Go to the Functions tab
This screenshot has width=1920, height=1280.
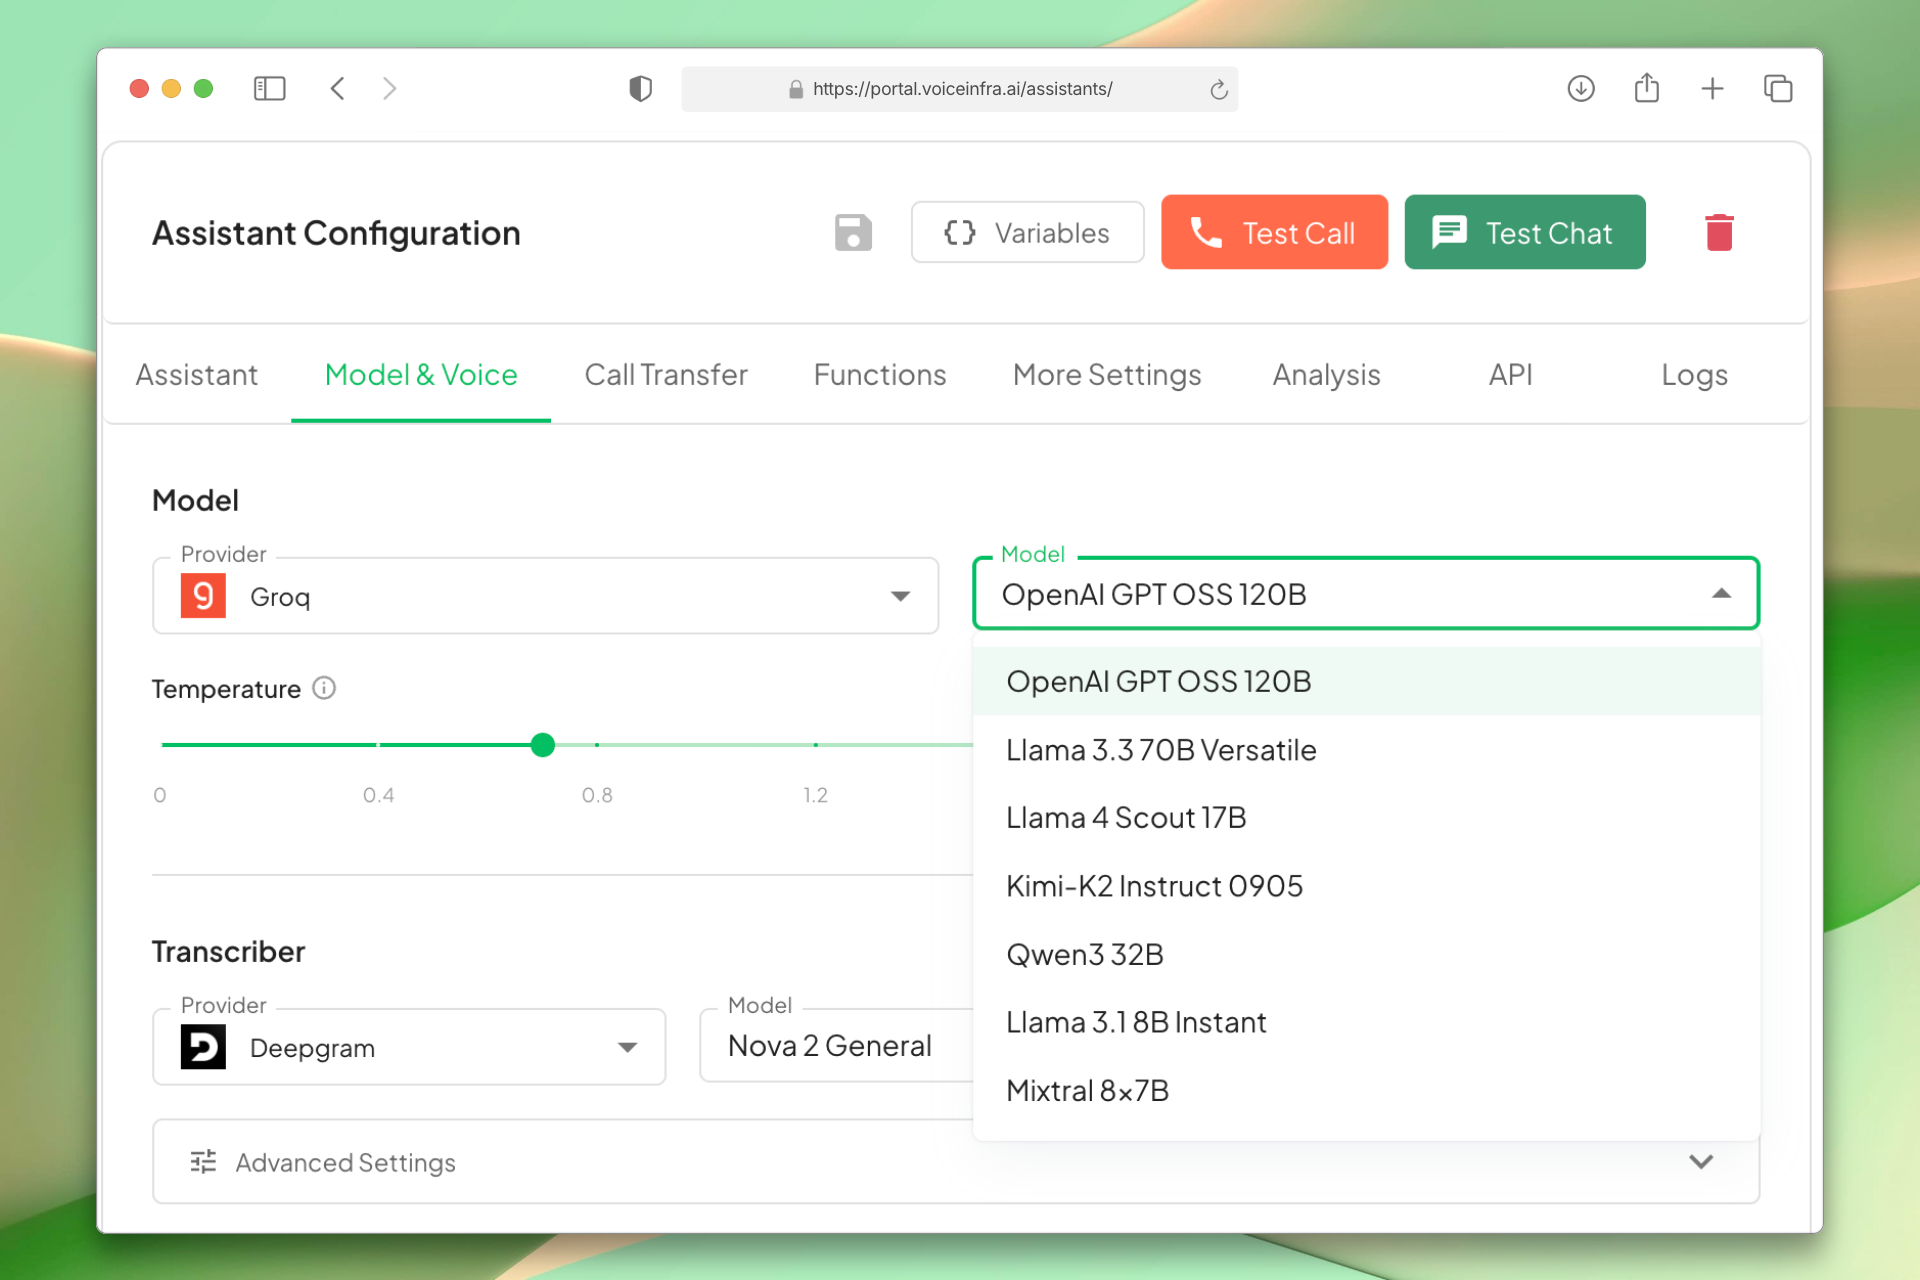point(880,375)
